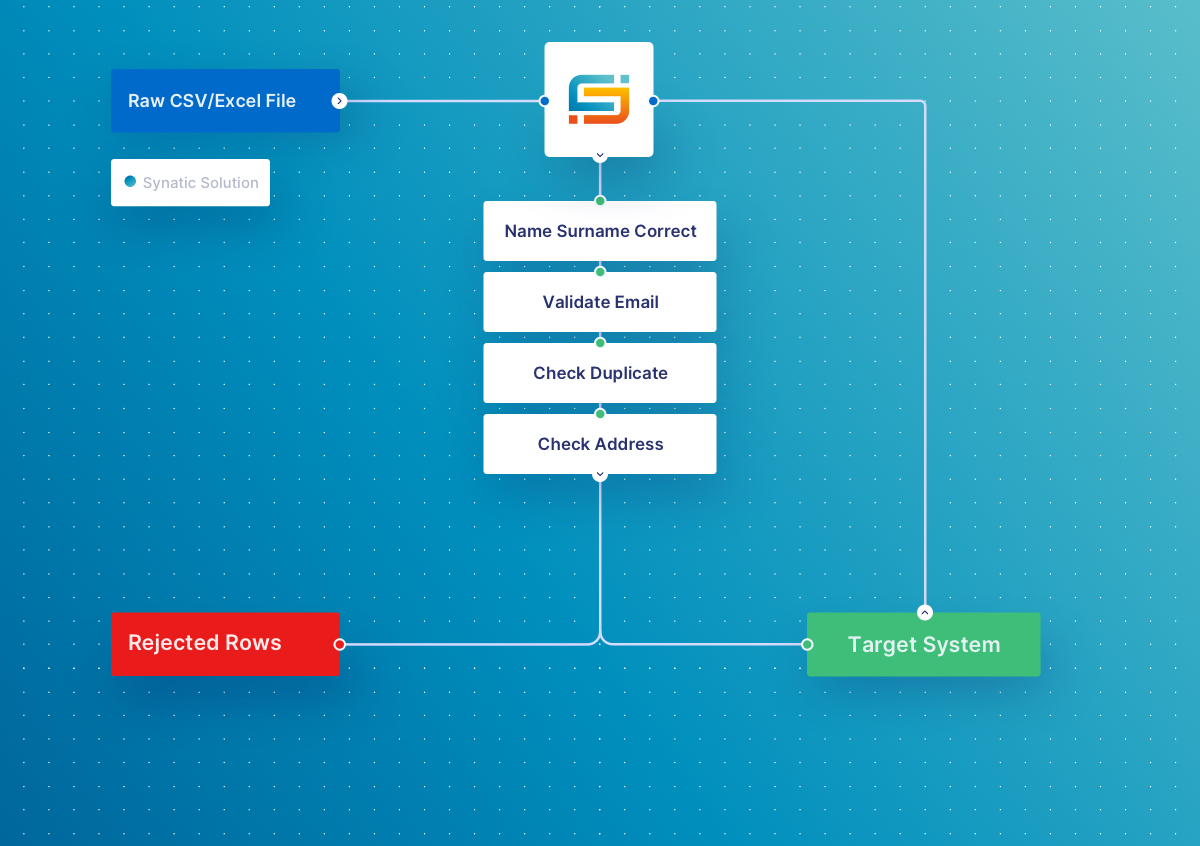Viewport: 1200px width, 846px height.
Task: Click the blue dot left of Synatic logo
Action: pos(544,101)
